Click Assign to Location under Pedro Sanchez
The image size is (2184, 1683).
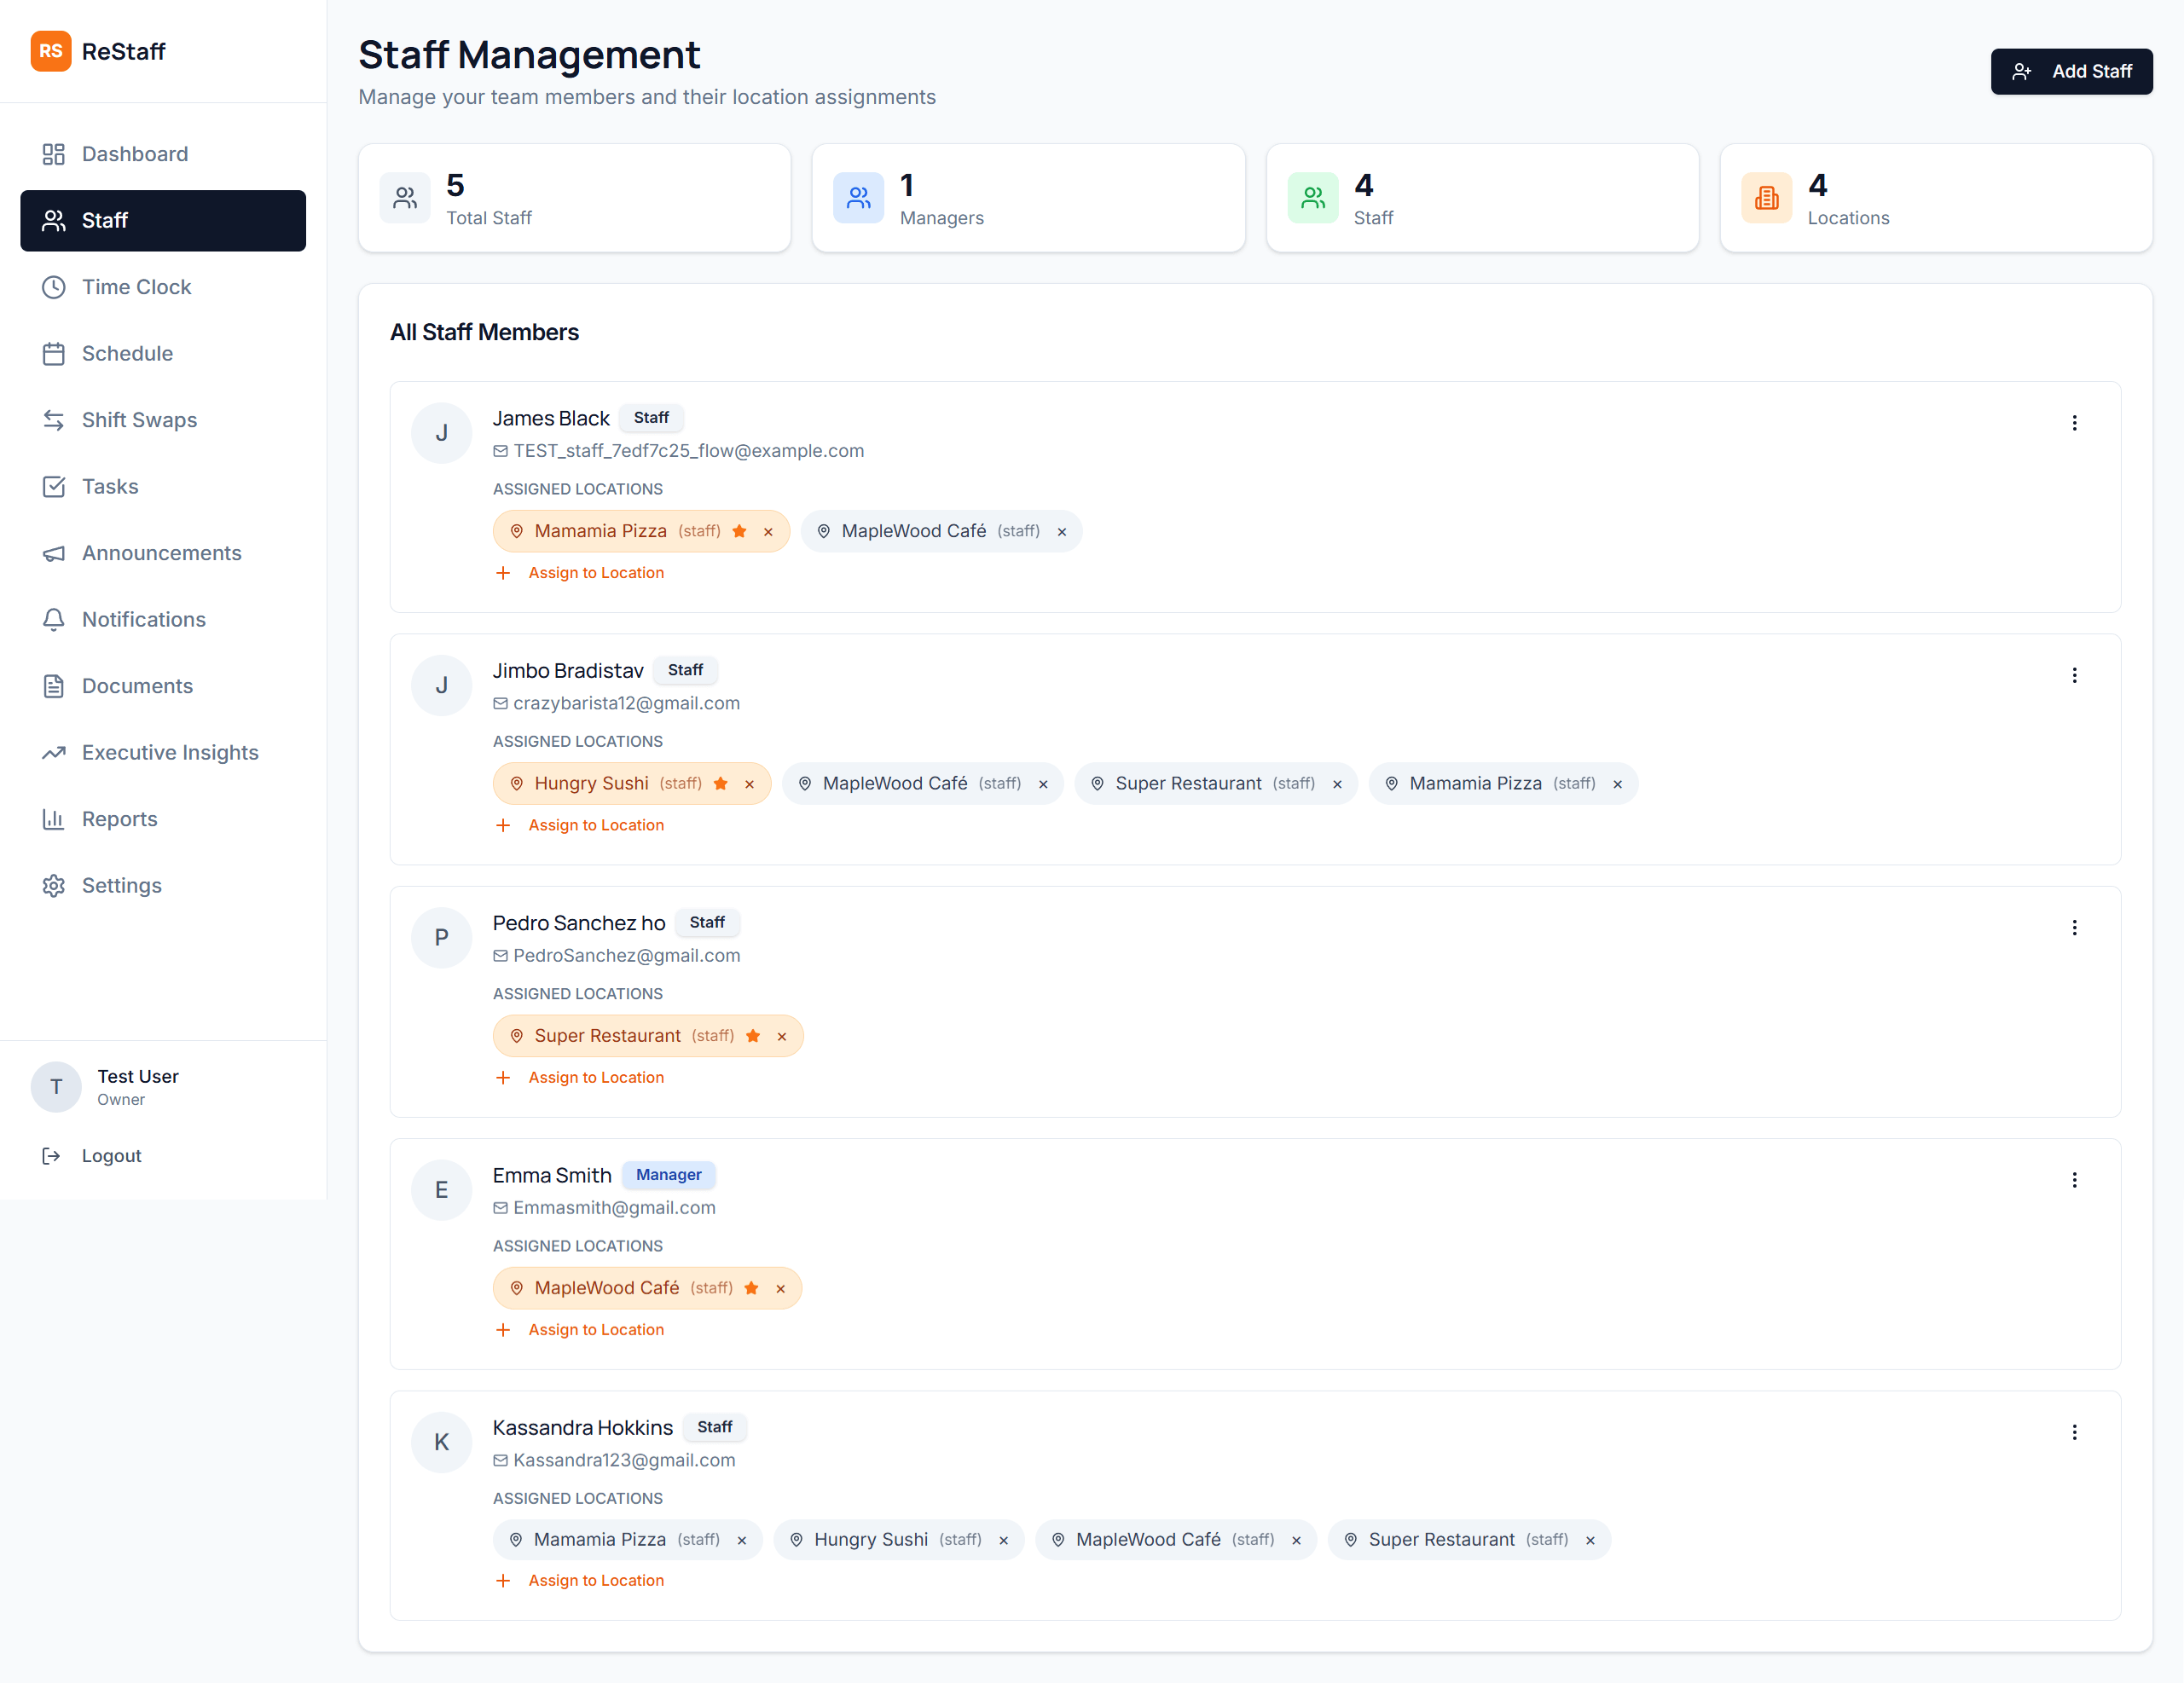(x=596, y=1077)
